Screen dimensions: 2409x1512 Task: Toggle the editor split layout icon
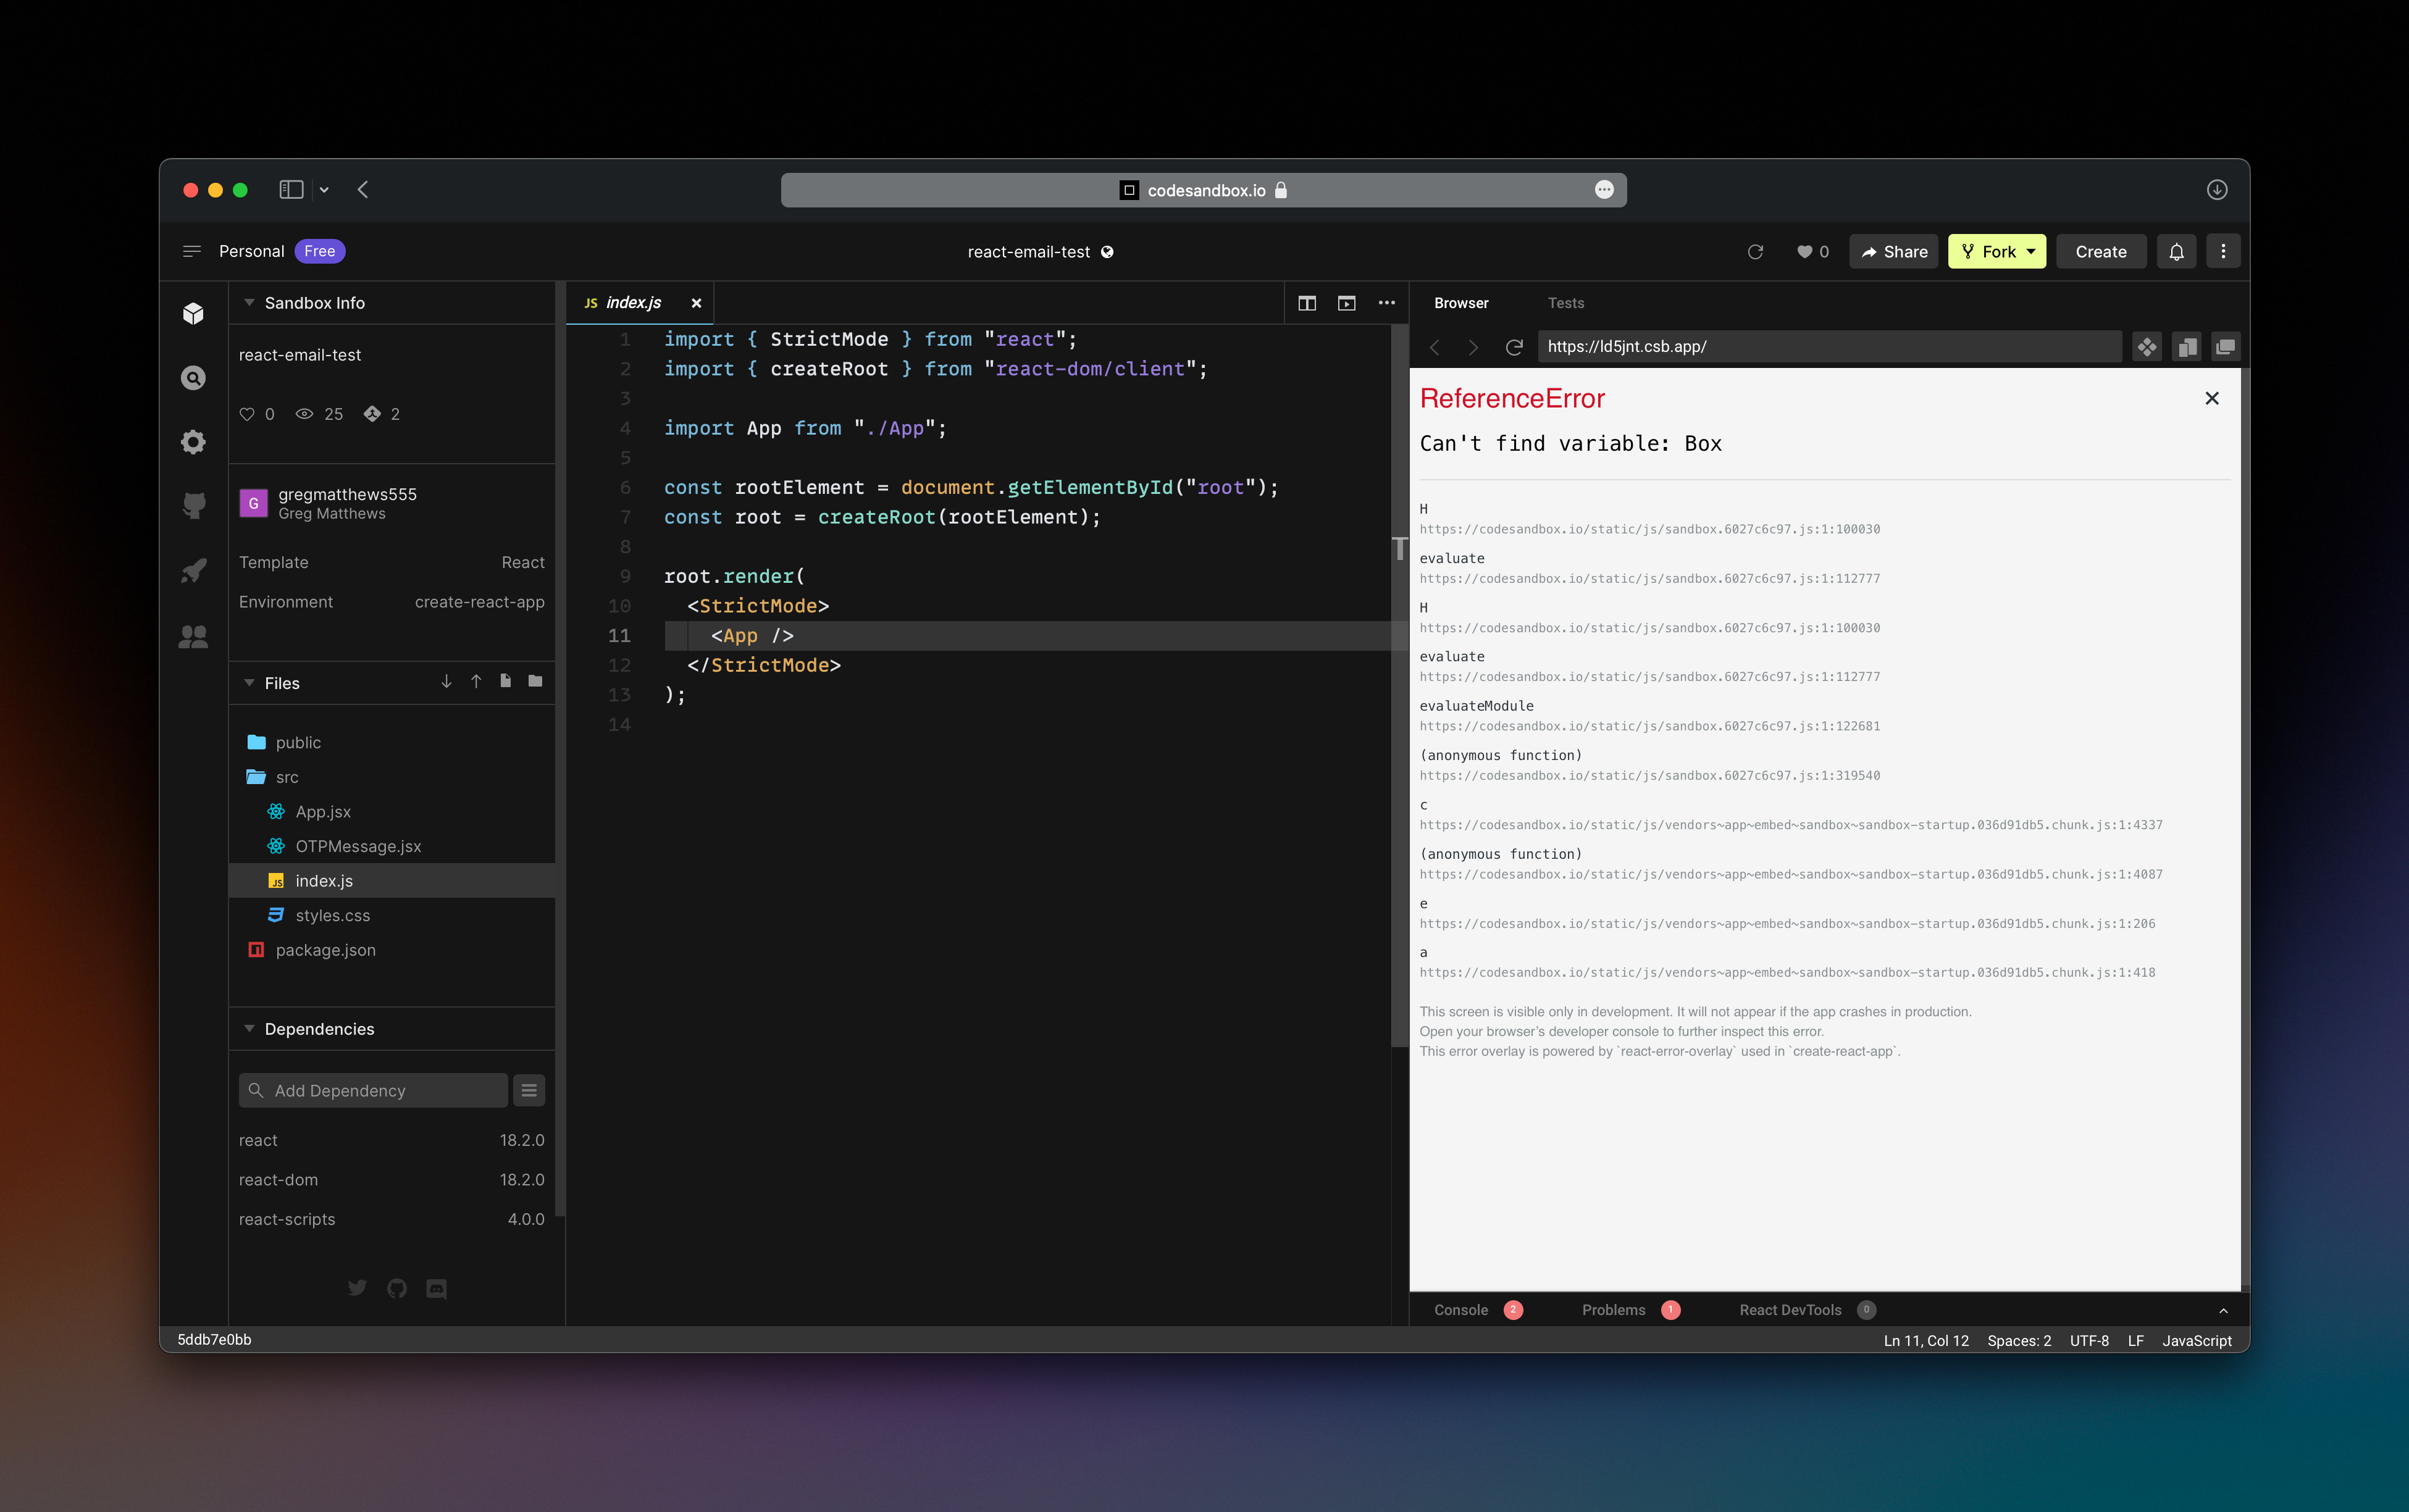[x=1307, y=303]
